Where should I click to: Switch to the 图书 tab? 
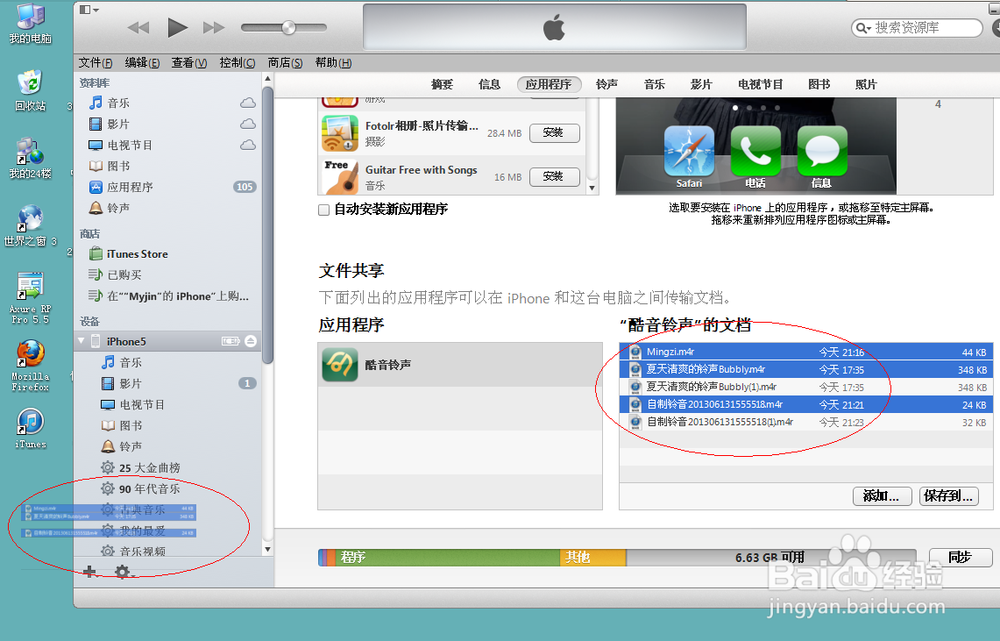pyautogui.click(x=819, y=84)
